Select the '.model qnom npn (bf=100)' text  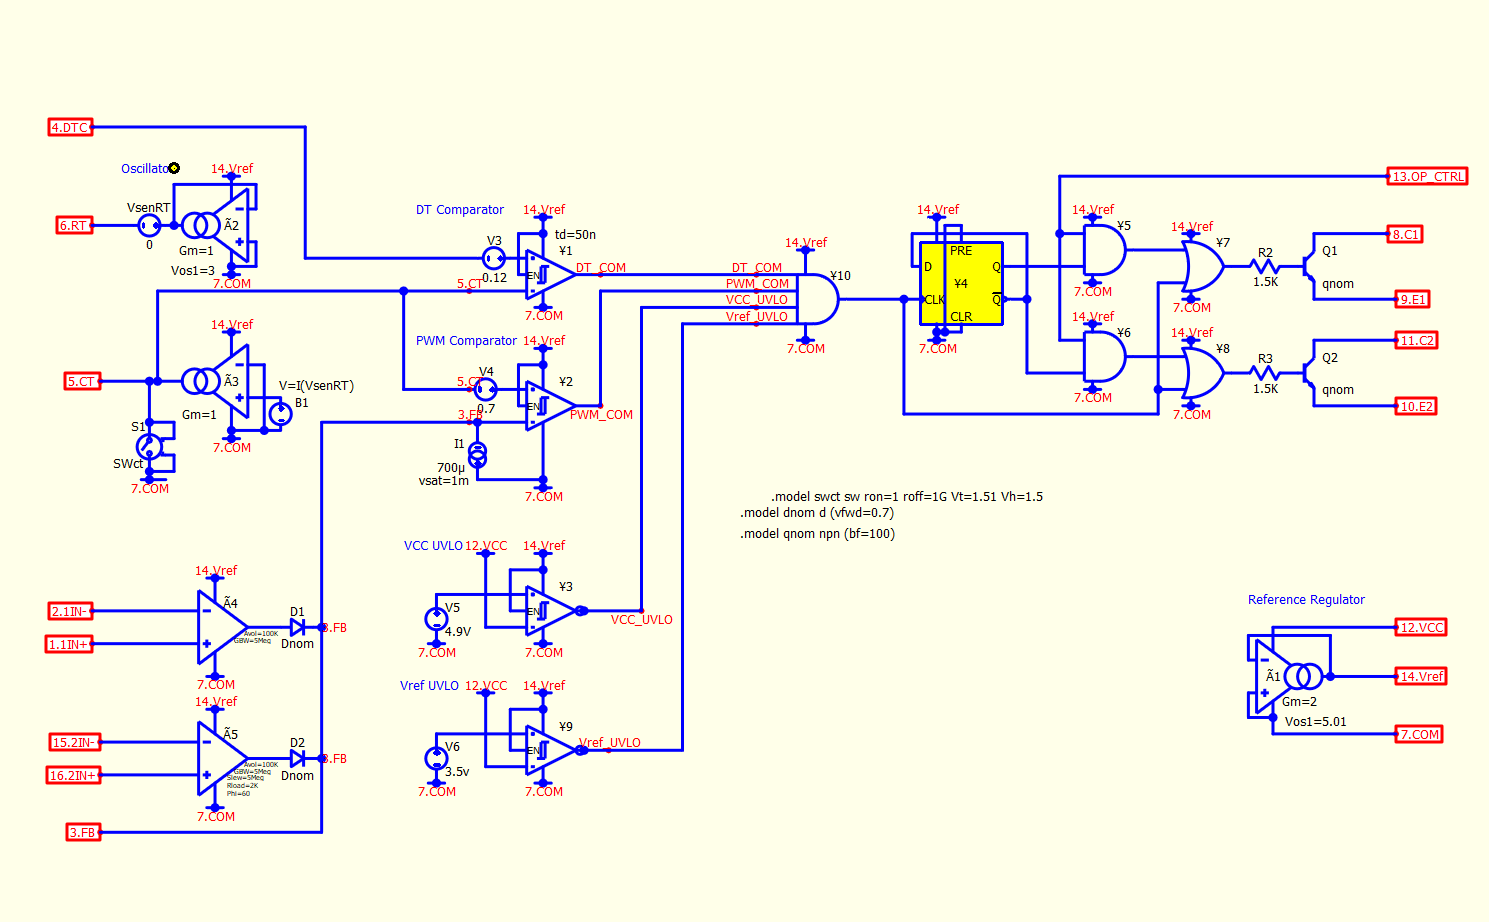pos(818,534)
